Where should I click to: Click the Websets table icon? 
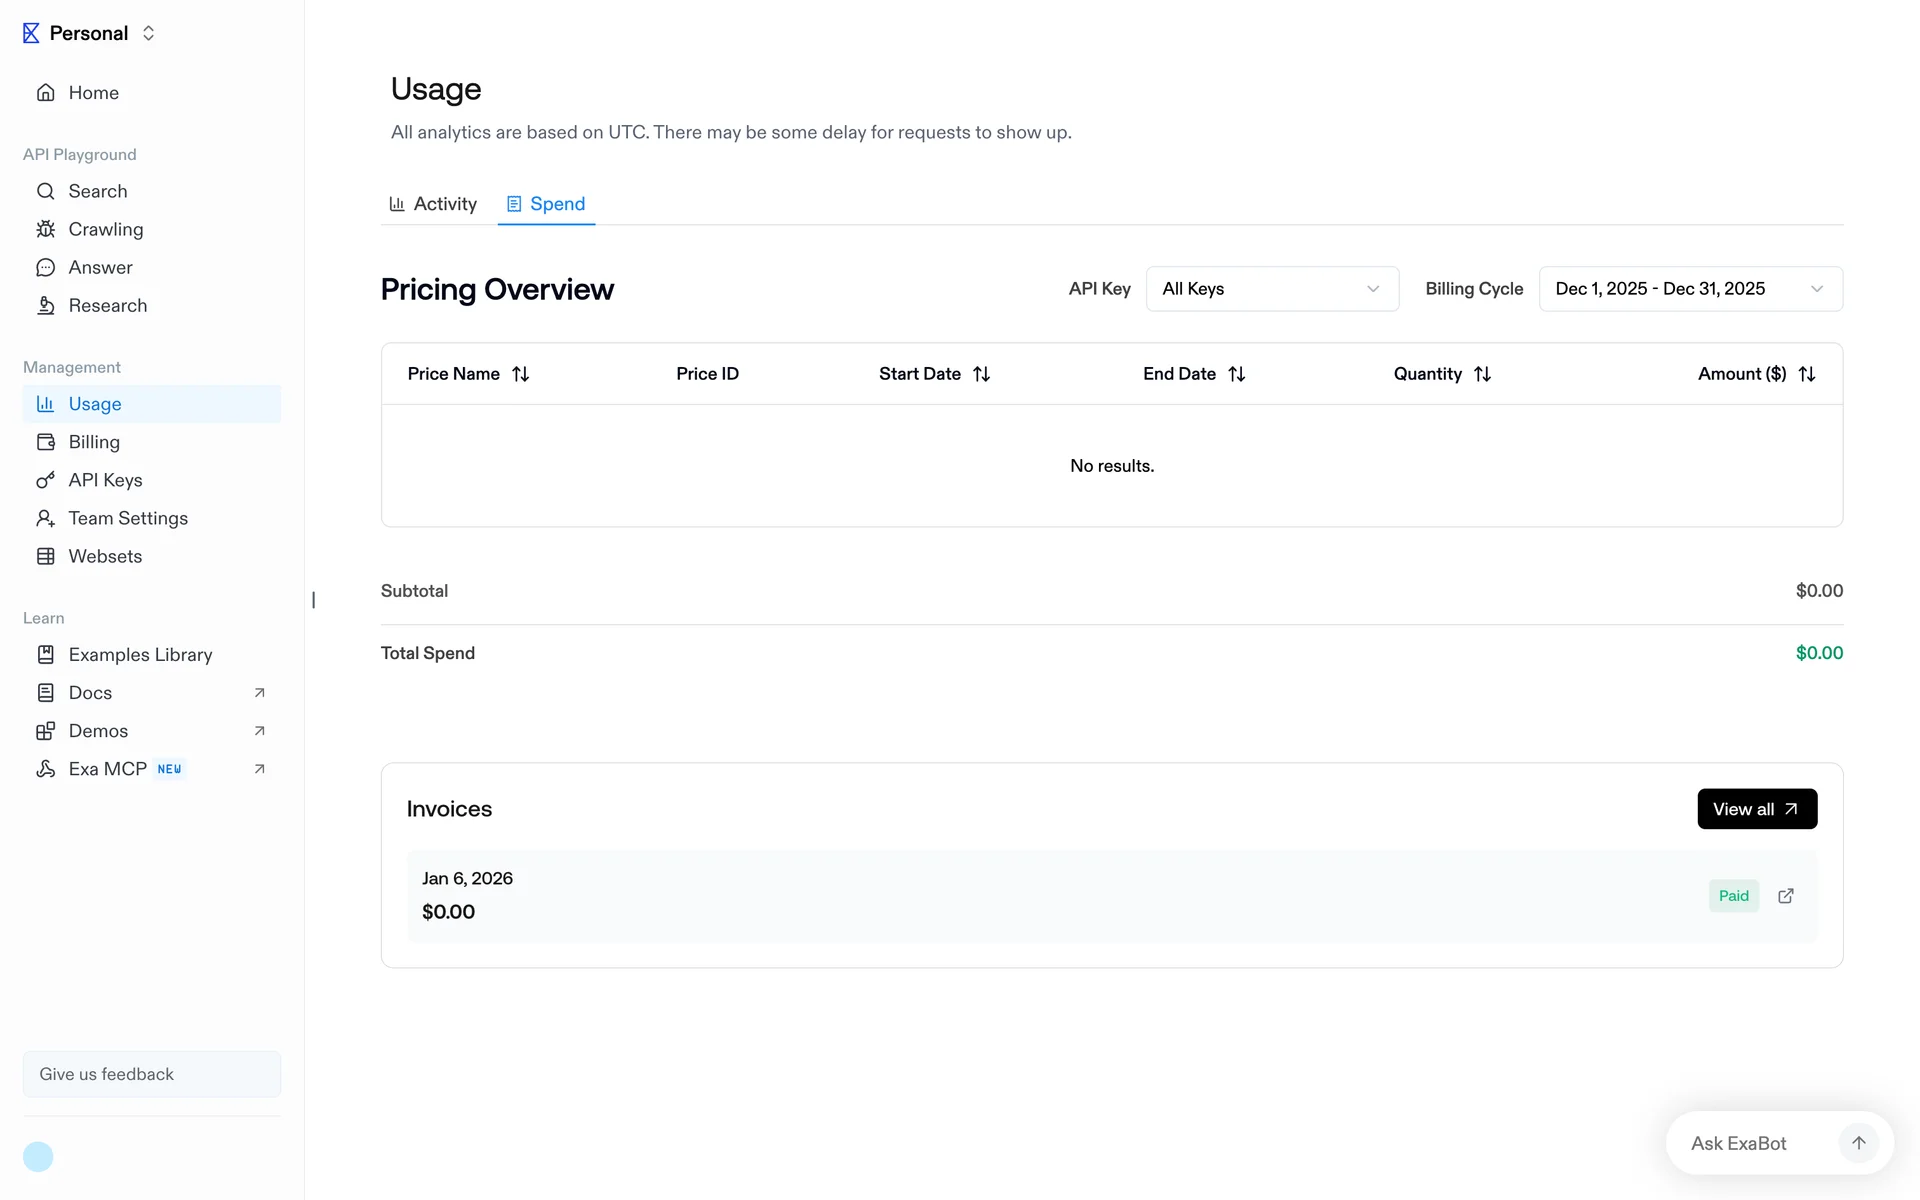[46, 556]
